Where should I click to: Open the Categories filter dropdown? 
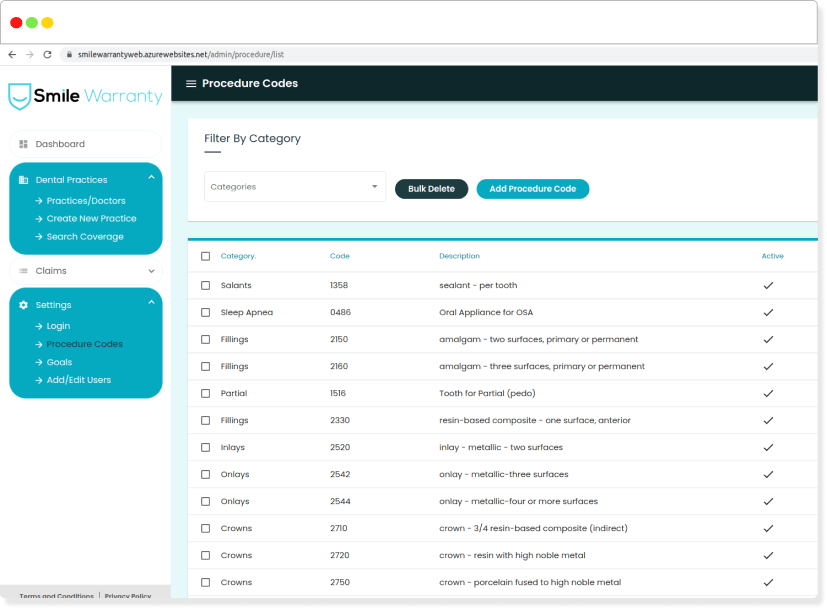[295, 187]
